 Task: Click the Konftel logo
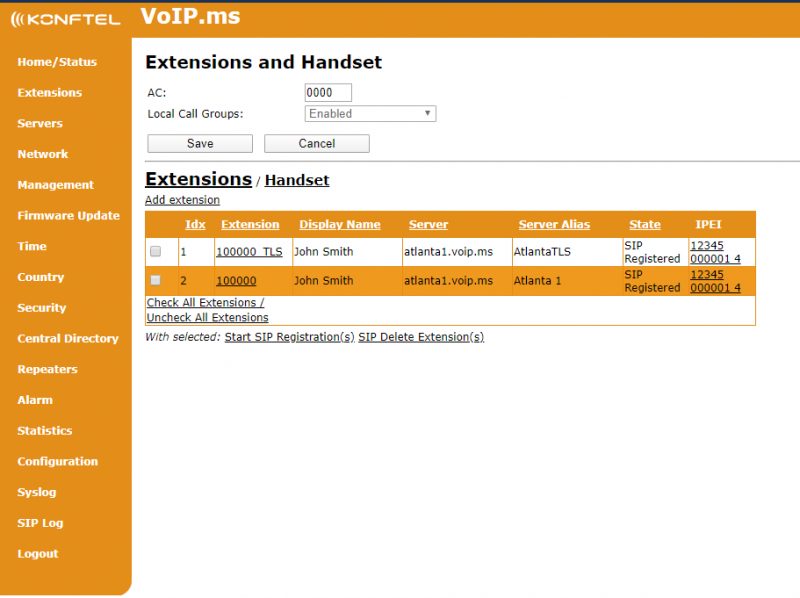tap(65, 19)
